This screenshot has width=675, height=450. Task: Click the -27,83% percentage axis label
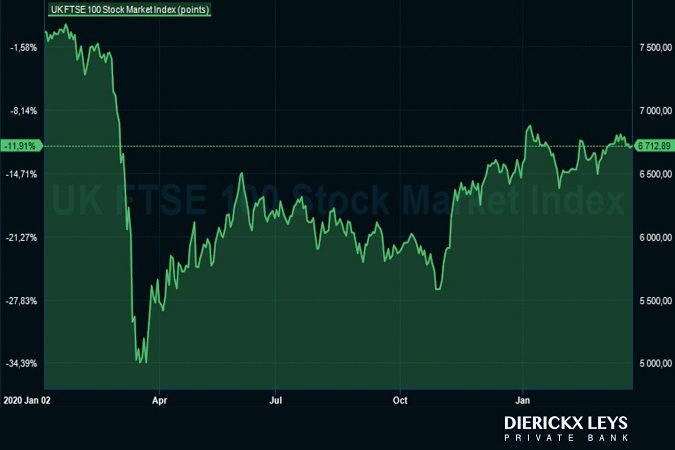(22, 301)
